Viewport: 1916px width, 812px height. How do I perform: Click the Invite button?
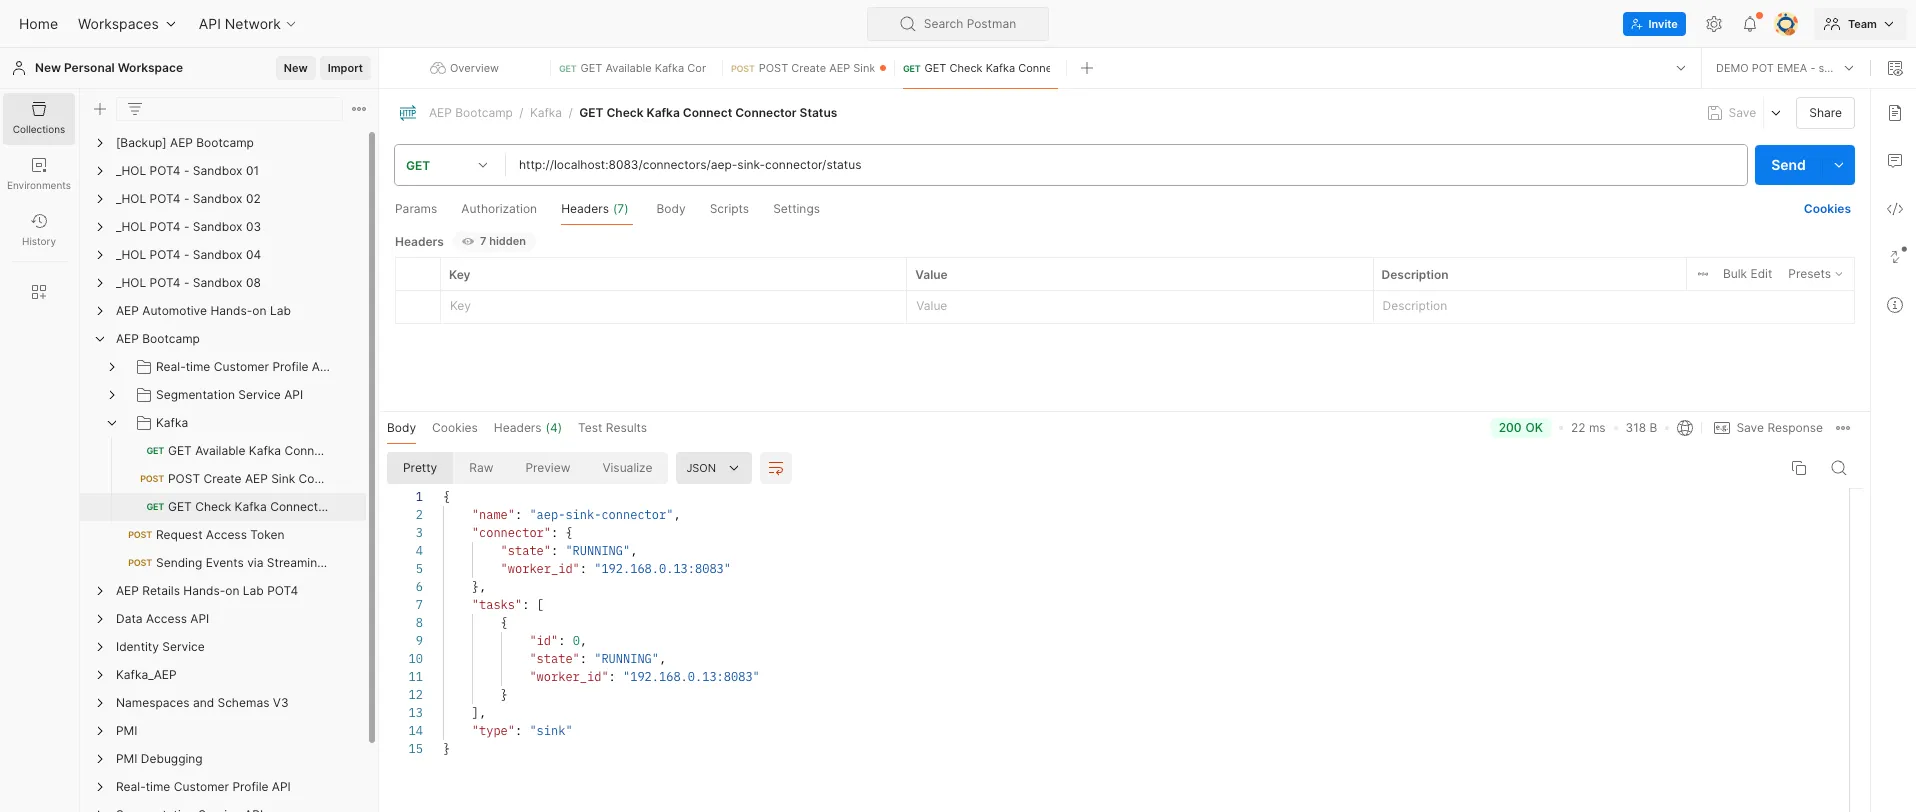tap(1654, 24)
